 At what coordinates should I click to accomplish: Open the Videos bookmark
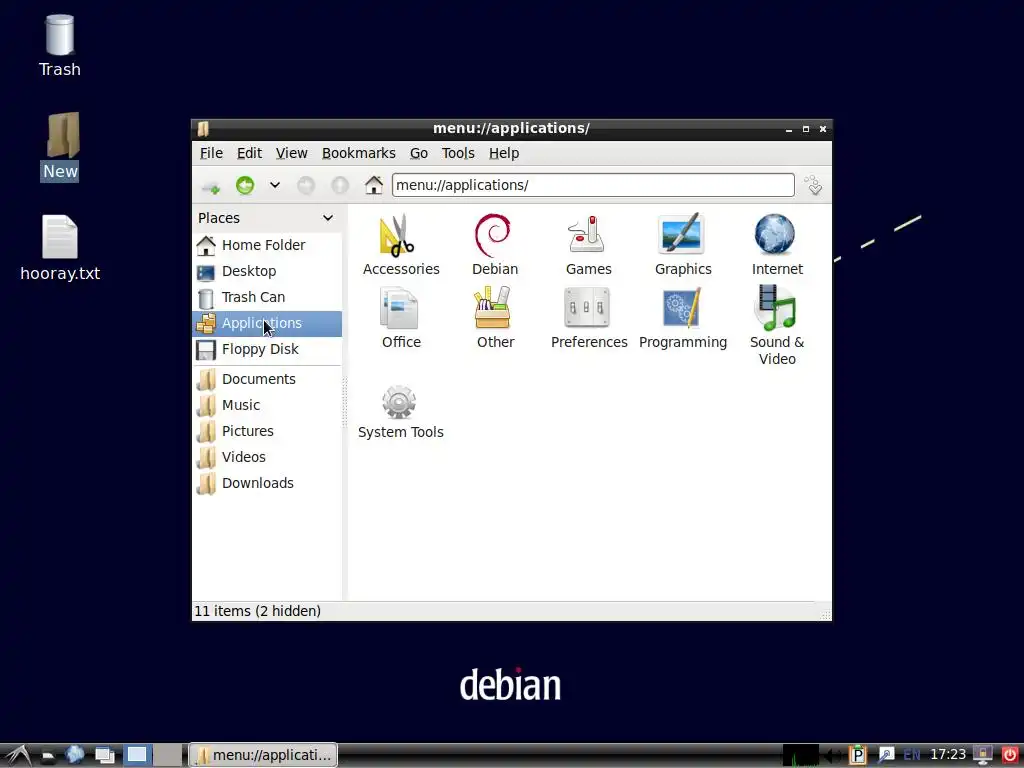(267, 457)
